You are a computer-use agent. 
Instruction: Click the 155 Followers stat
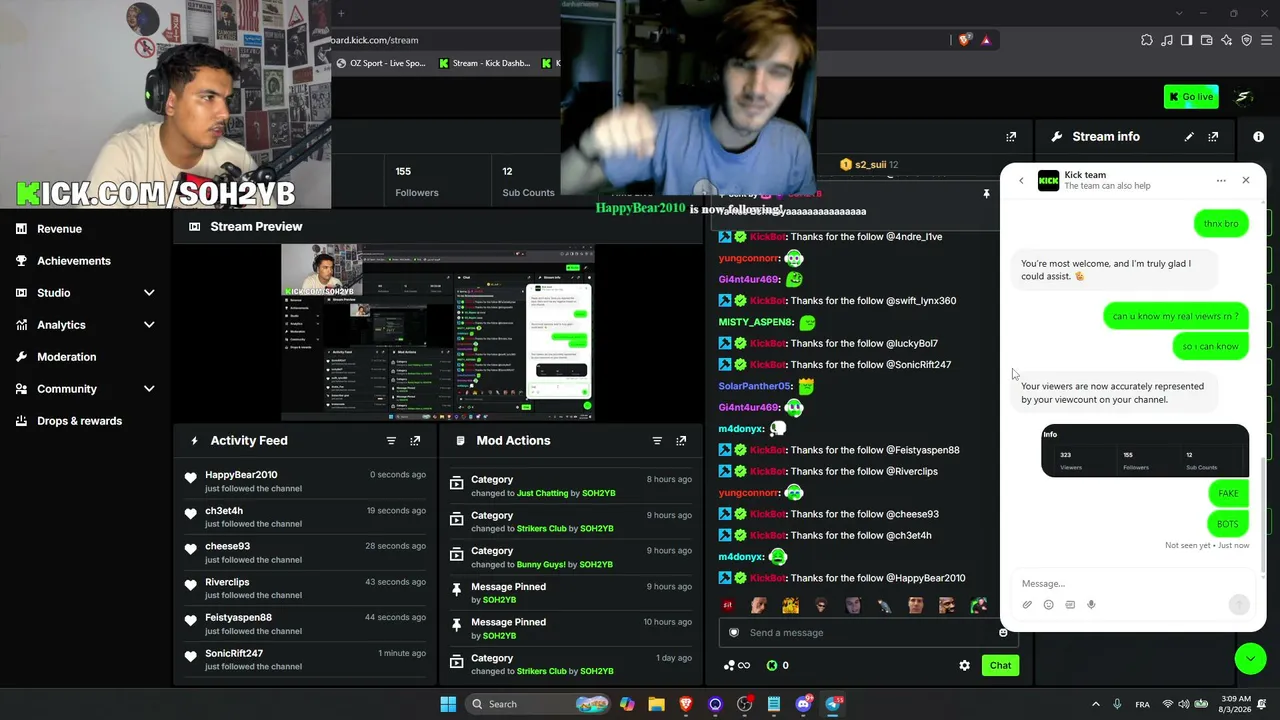point(417,181)
